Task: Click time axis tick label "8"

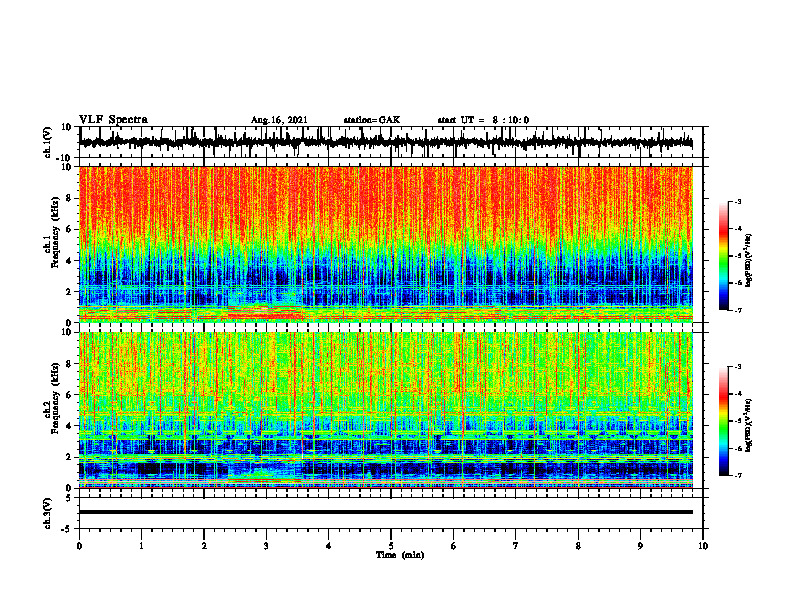Action: click(x=578, y=546)
